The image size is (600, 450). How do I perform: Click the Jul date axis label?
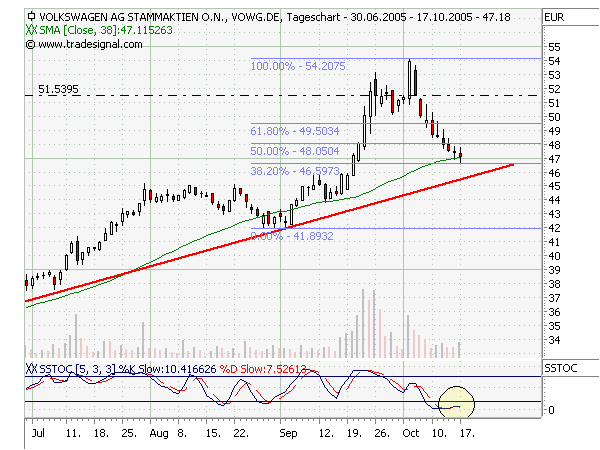(38, 434)
